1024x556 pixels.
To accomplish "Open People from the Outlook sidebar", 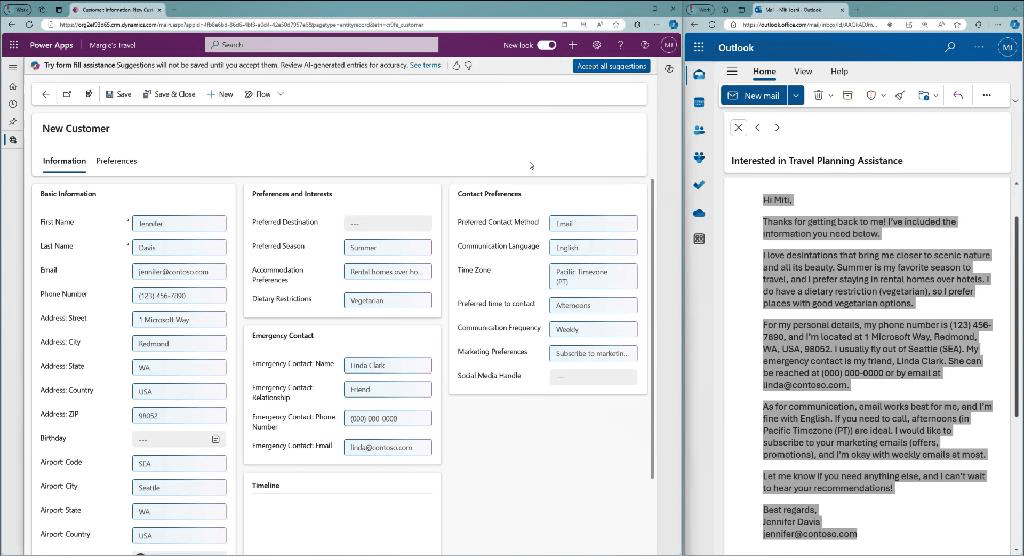I will click(x=699, y=129).
